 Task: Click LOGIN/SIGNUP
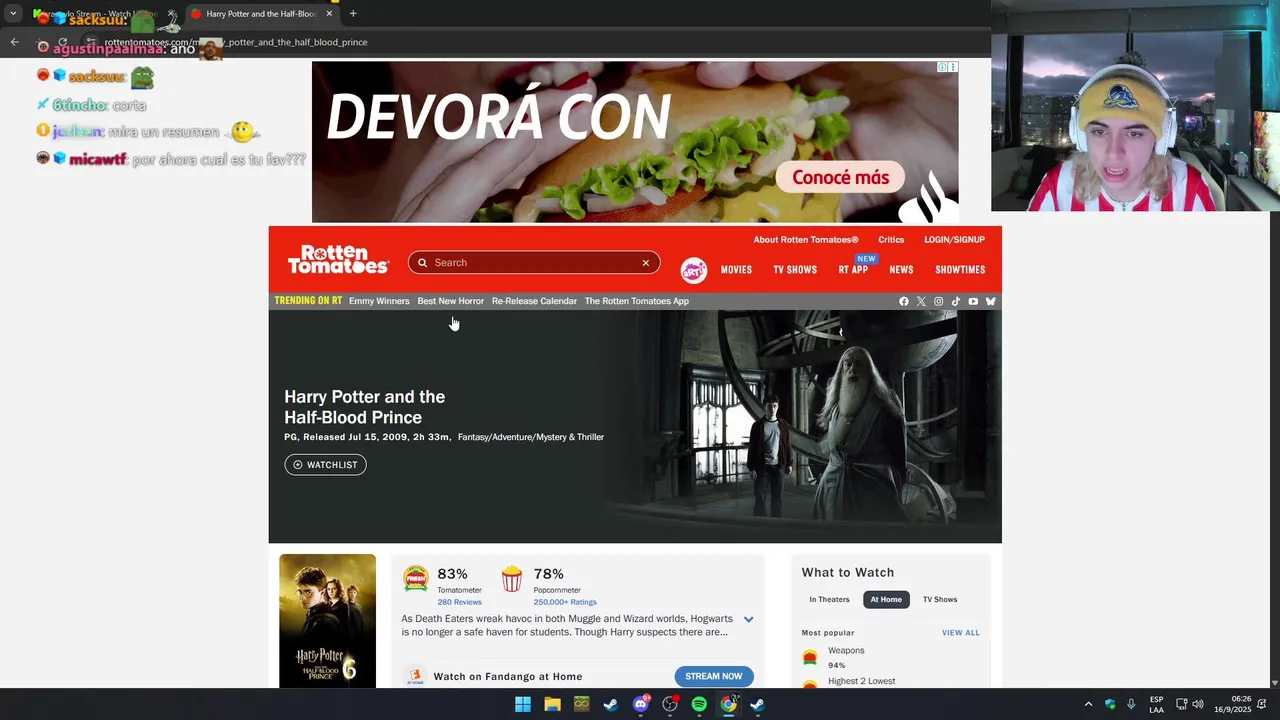click(954, 240)
